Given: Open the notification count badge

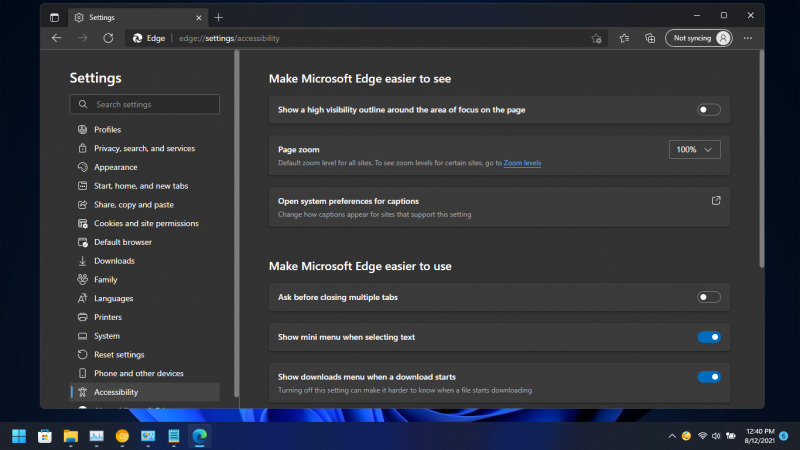Looking at the screenshot, I should click(784, 436).
